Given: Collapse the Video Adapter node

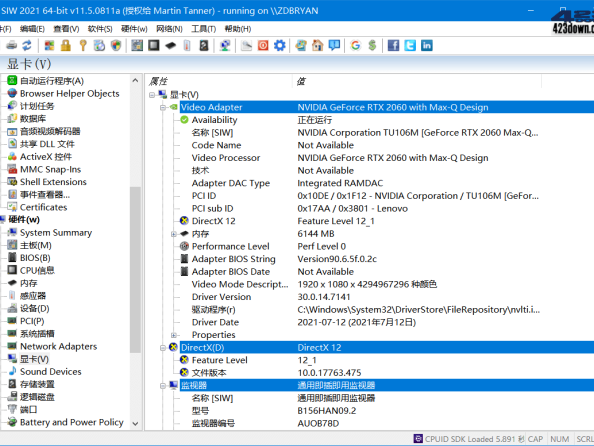Looking at the screenshot, I should pyautogui.click(x=163, y=108).
